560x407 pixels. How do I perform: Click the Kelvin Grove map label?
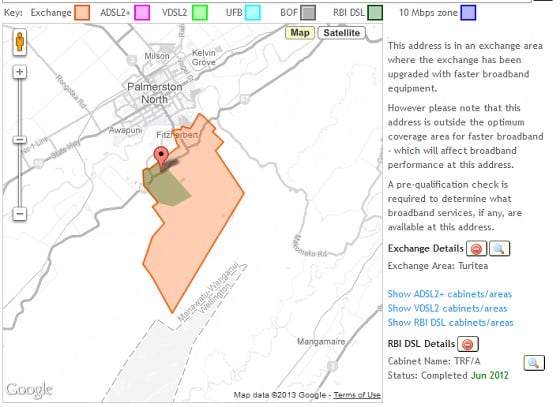pyautogui.click(x=204, y=57)
